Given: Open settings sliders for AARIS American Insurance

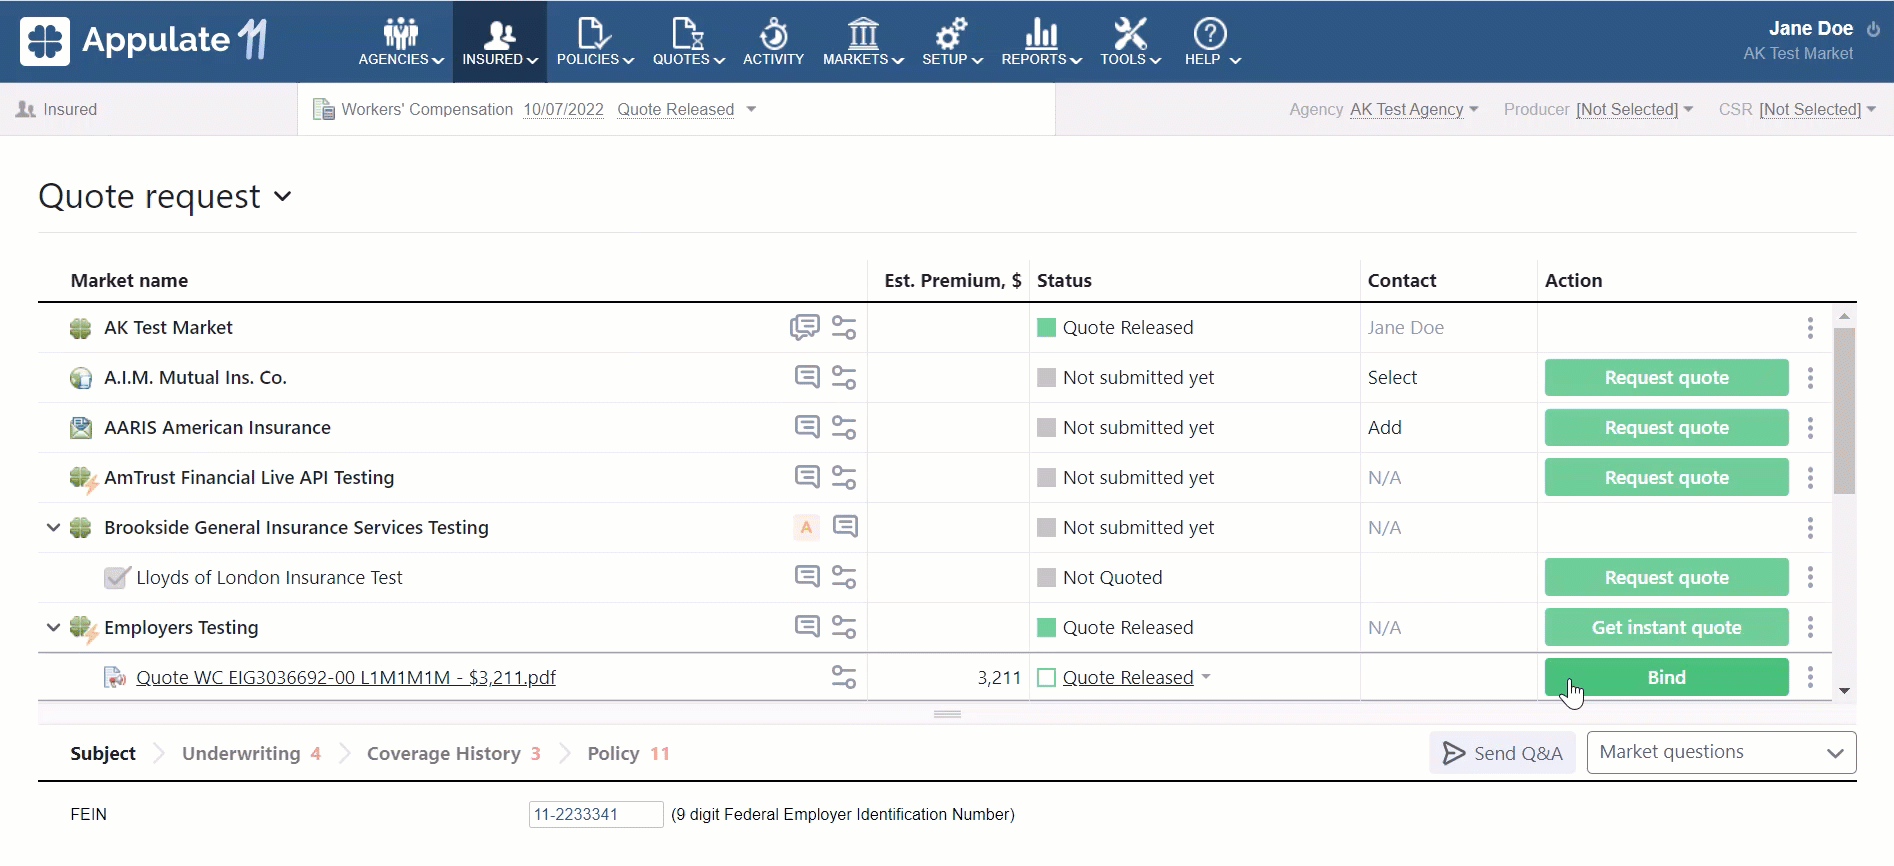Looking at the screenshot, I should pyautogui.click(x=844, y=428).
